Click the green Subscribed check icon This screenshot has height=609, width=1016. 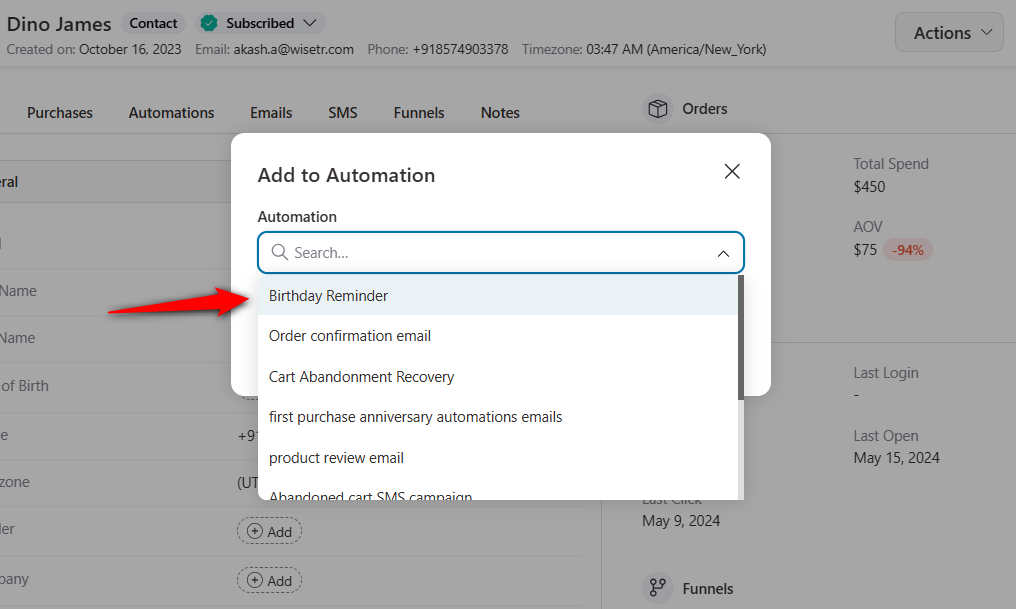click(x=209, y=23)
